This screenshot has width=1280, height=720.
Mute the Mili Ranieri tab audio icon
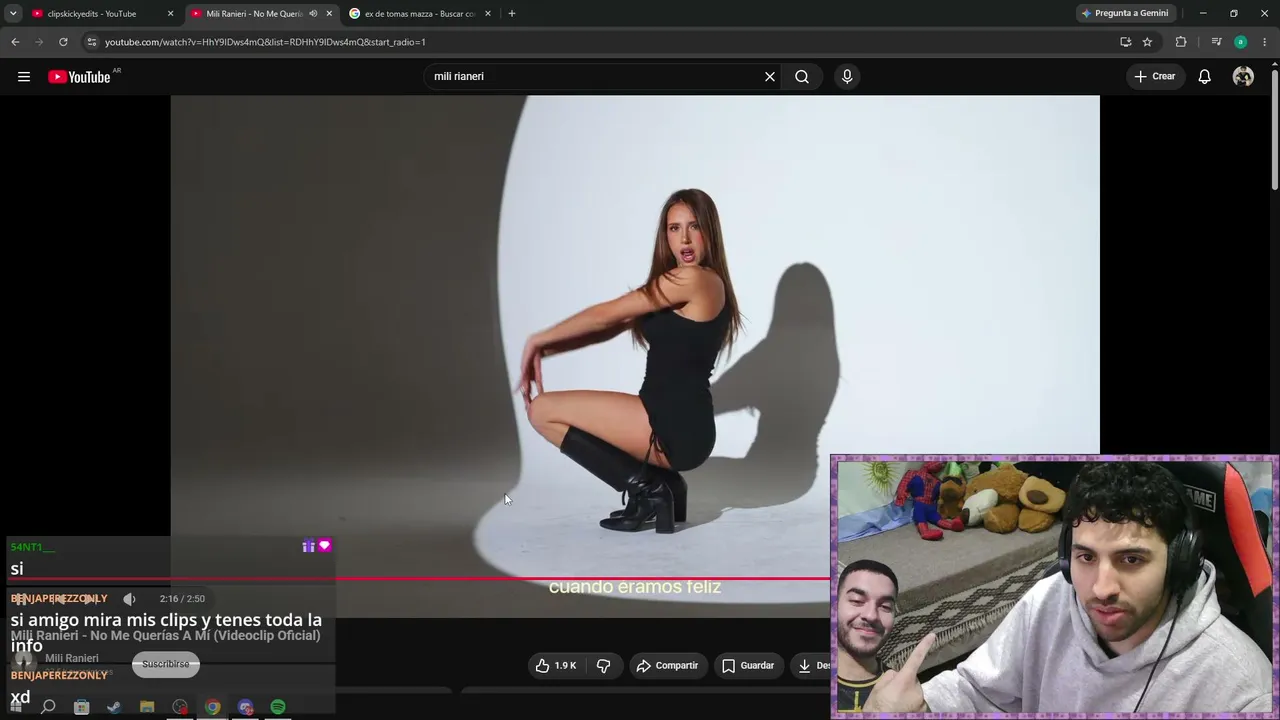(x=313, y=14)
